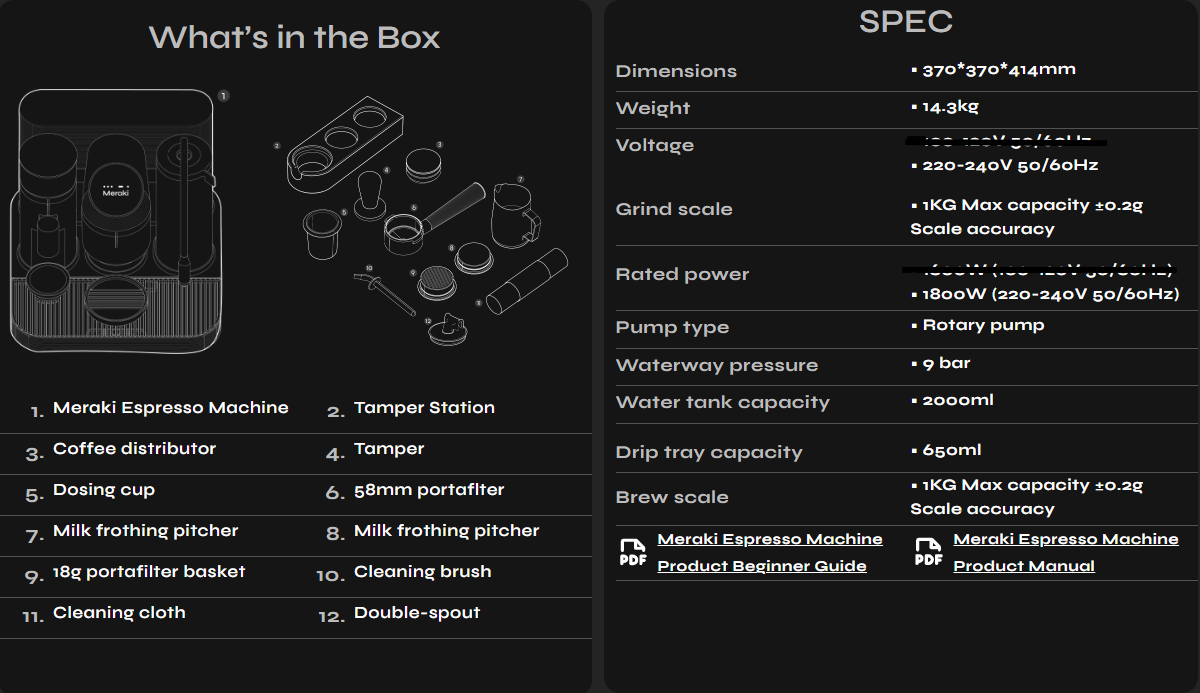The width and height of the screenshot is (1200, 693).
Task: Click the tamper station illustration with three holes
Action: click(x=342, y=145)
